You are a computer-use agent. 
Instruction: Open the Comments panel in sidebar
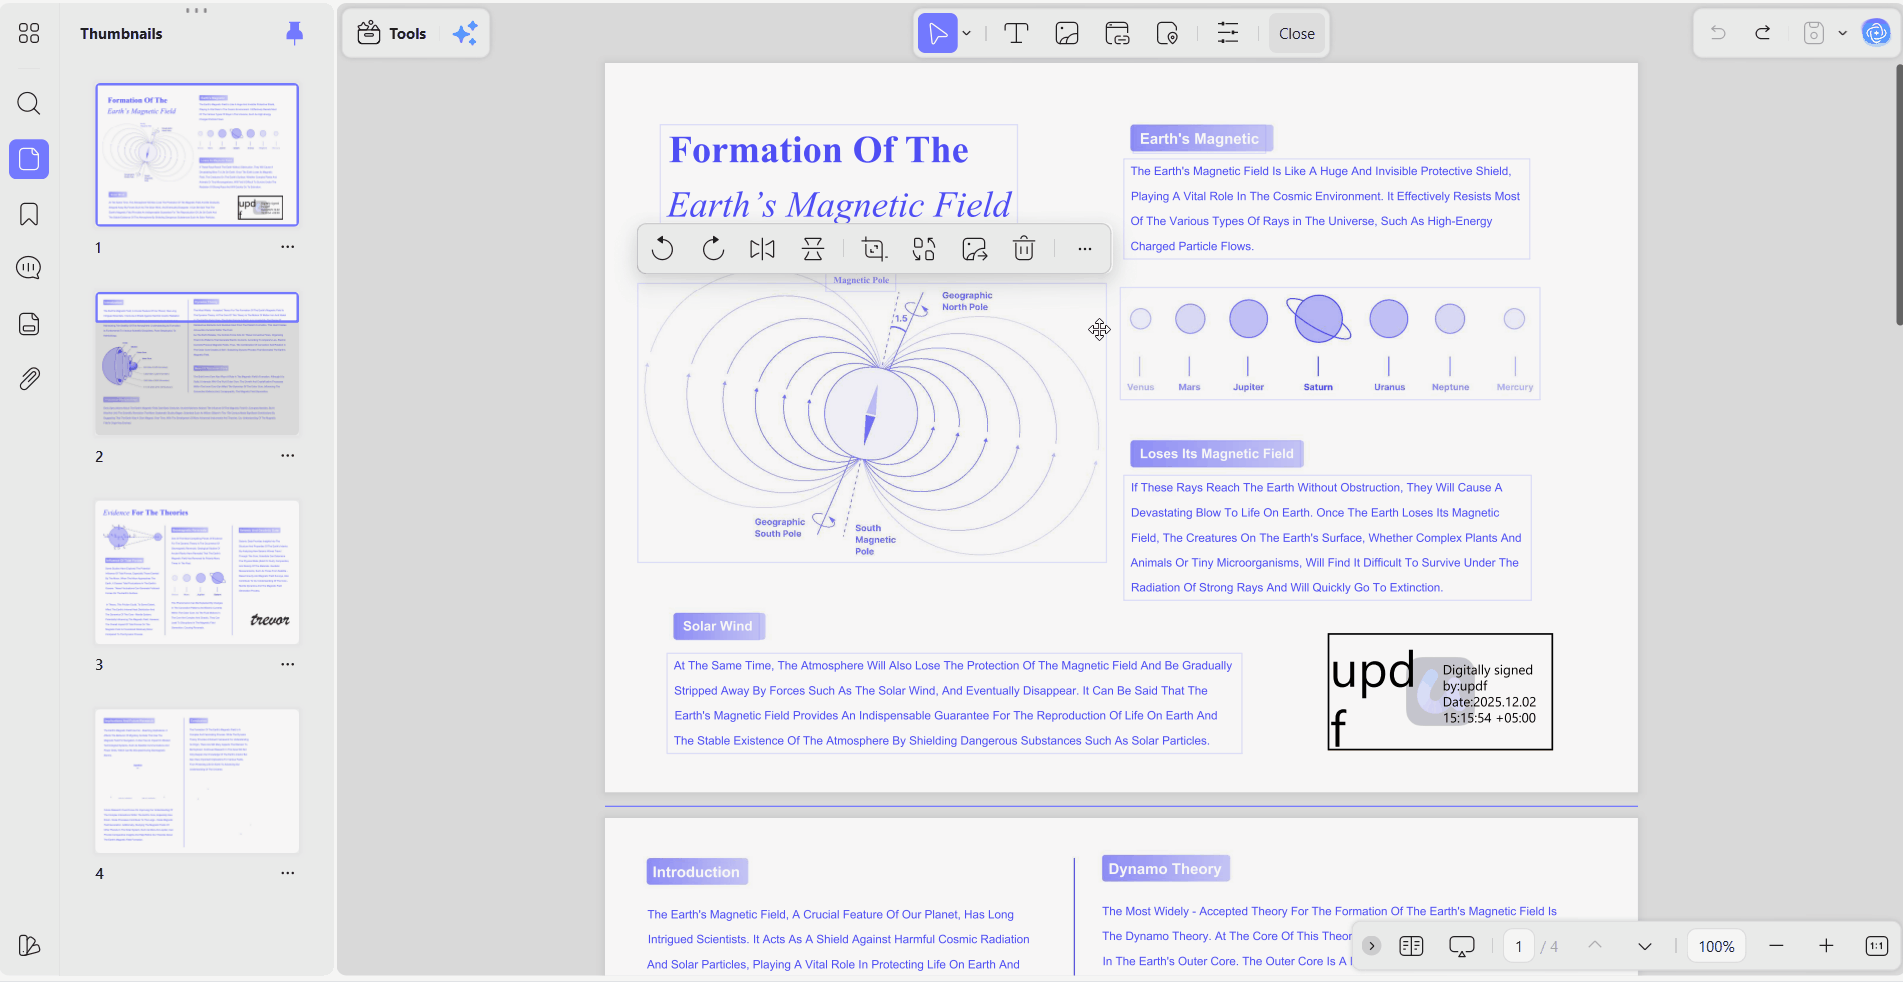[x=29, y=268]
